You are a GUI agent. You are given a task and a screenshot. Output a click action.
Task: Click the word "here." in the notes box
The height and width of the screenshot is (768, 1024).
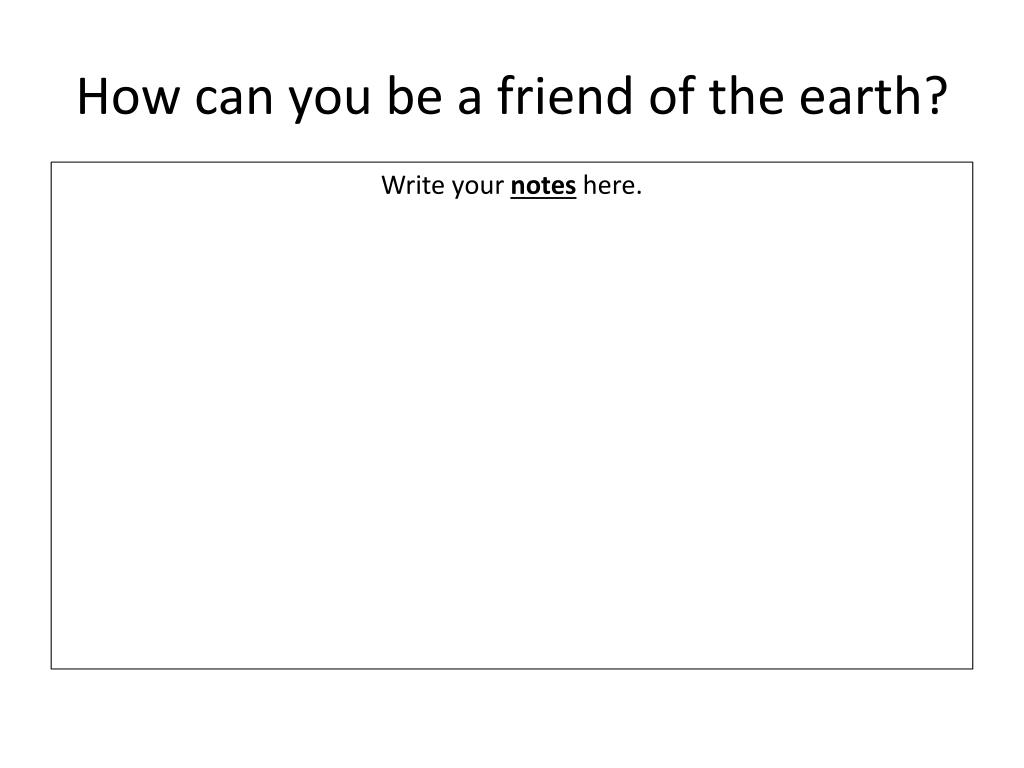[x=613, y=185]
